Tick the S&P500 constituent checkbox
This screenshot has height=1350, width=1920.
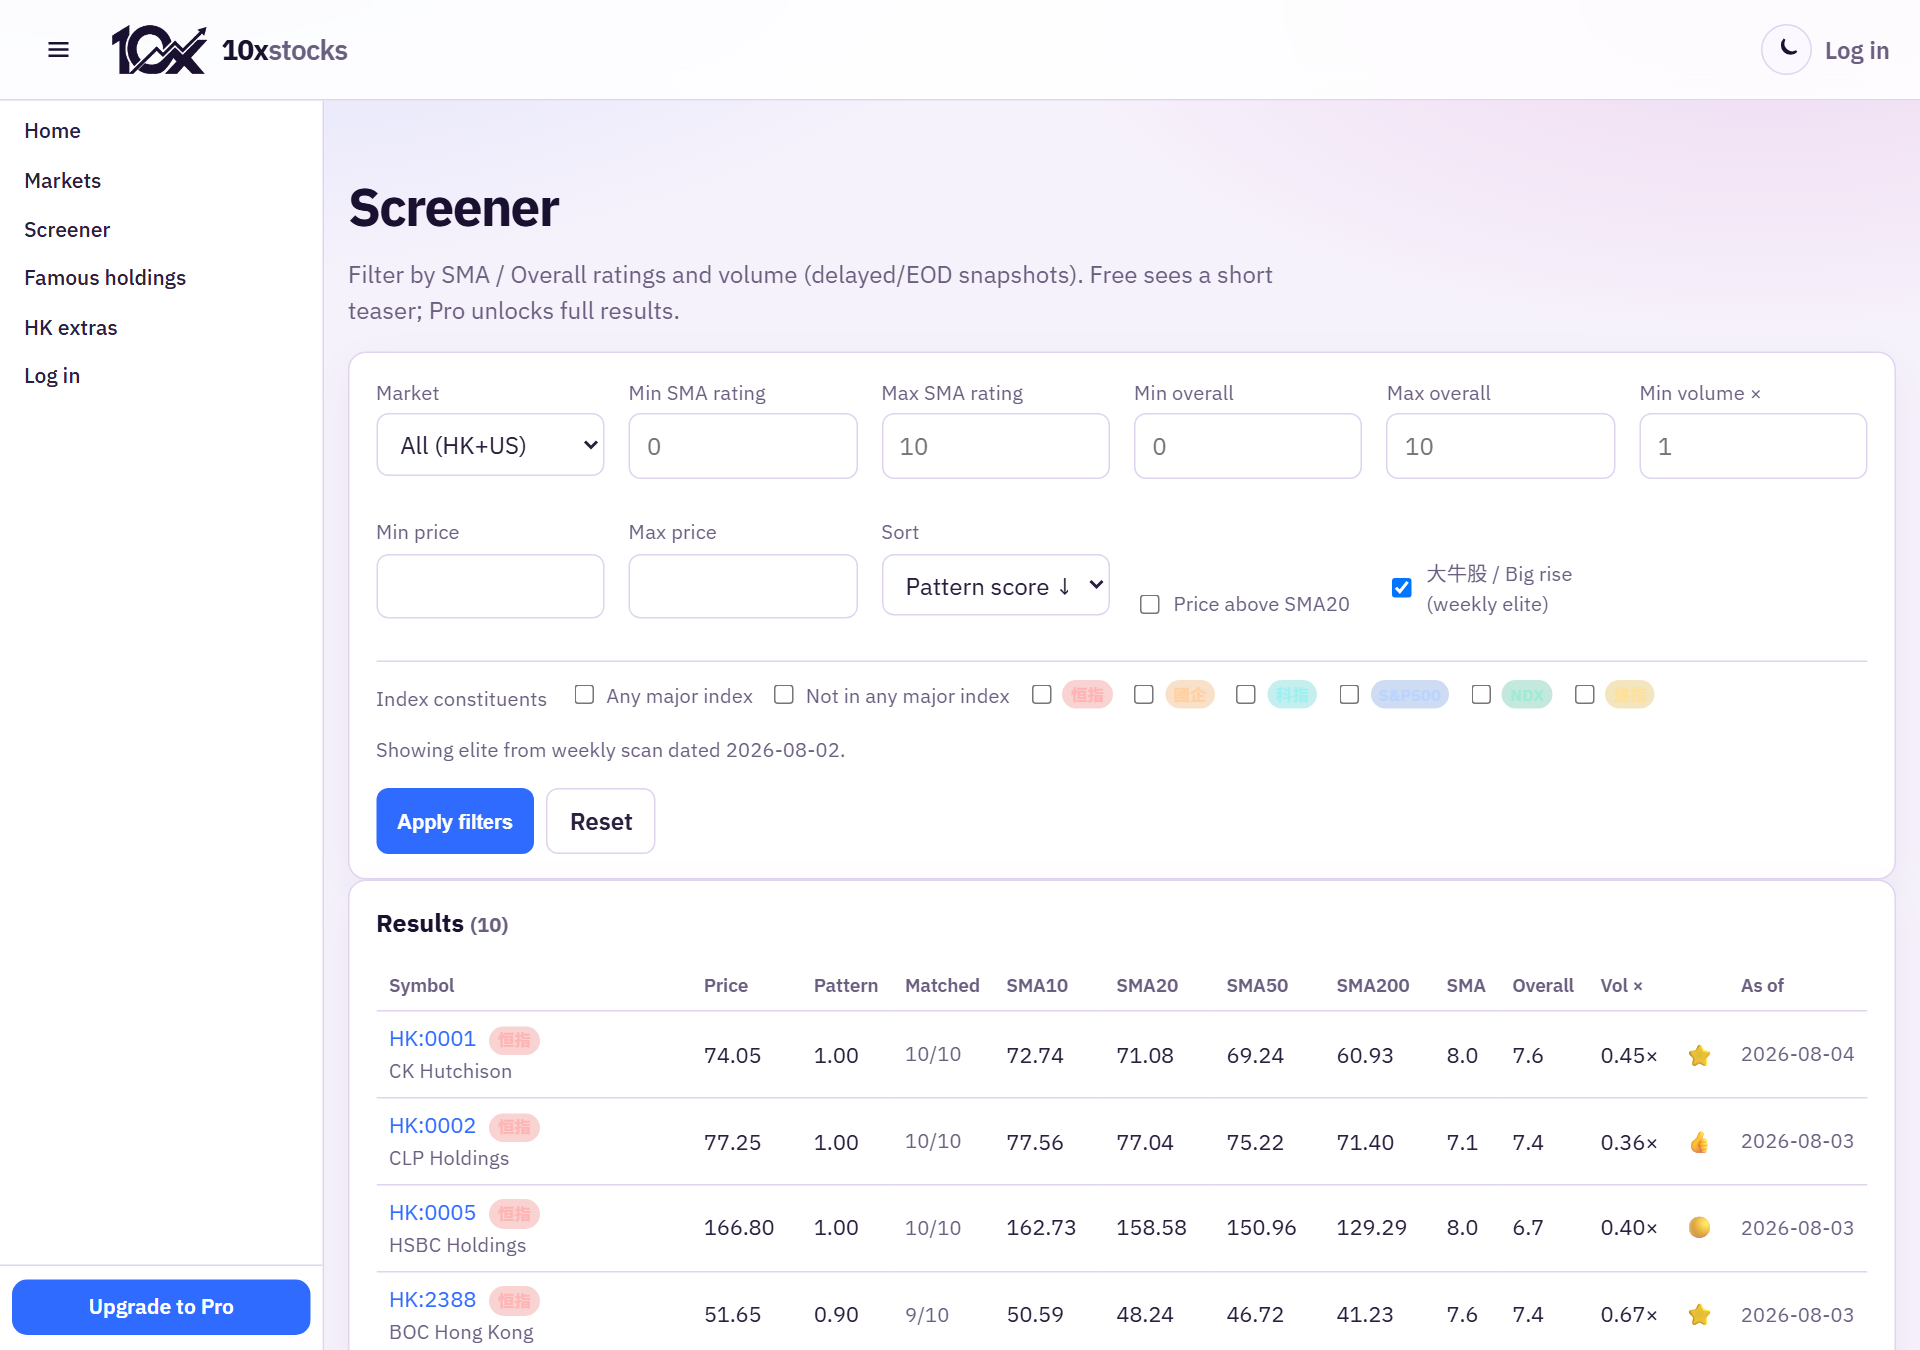(x=1350, y=695)
